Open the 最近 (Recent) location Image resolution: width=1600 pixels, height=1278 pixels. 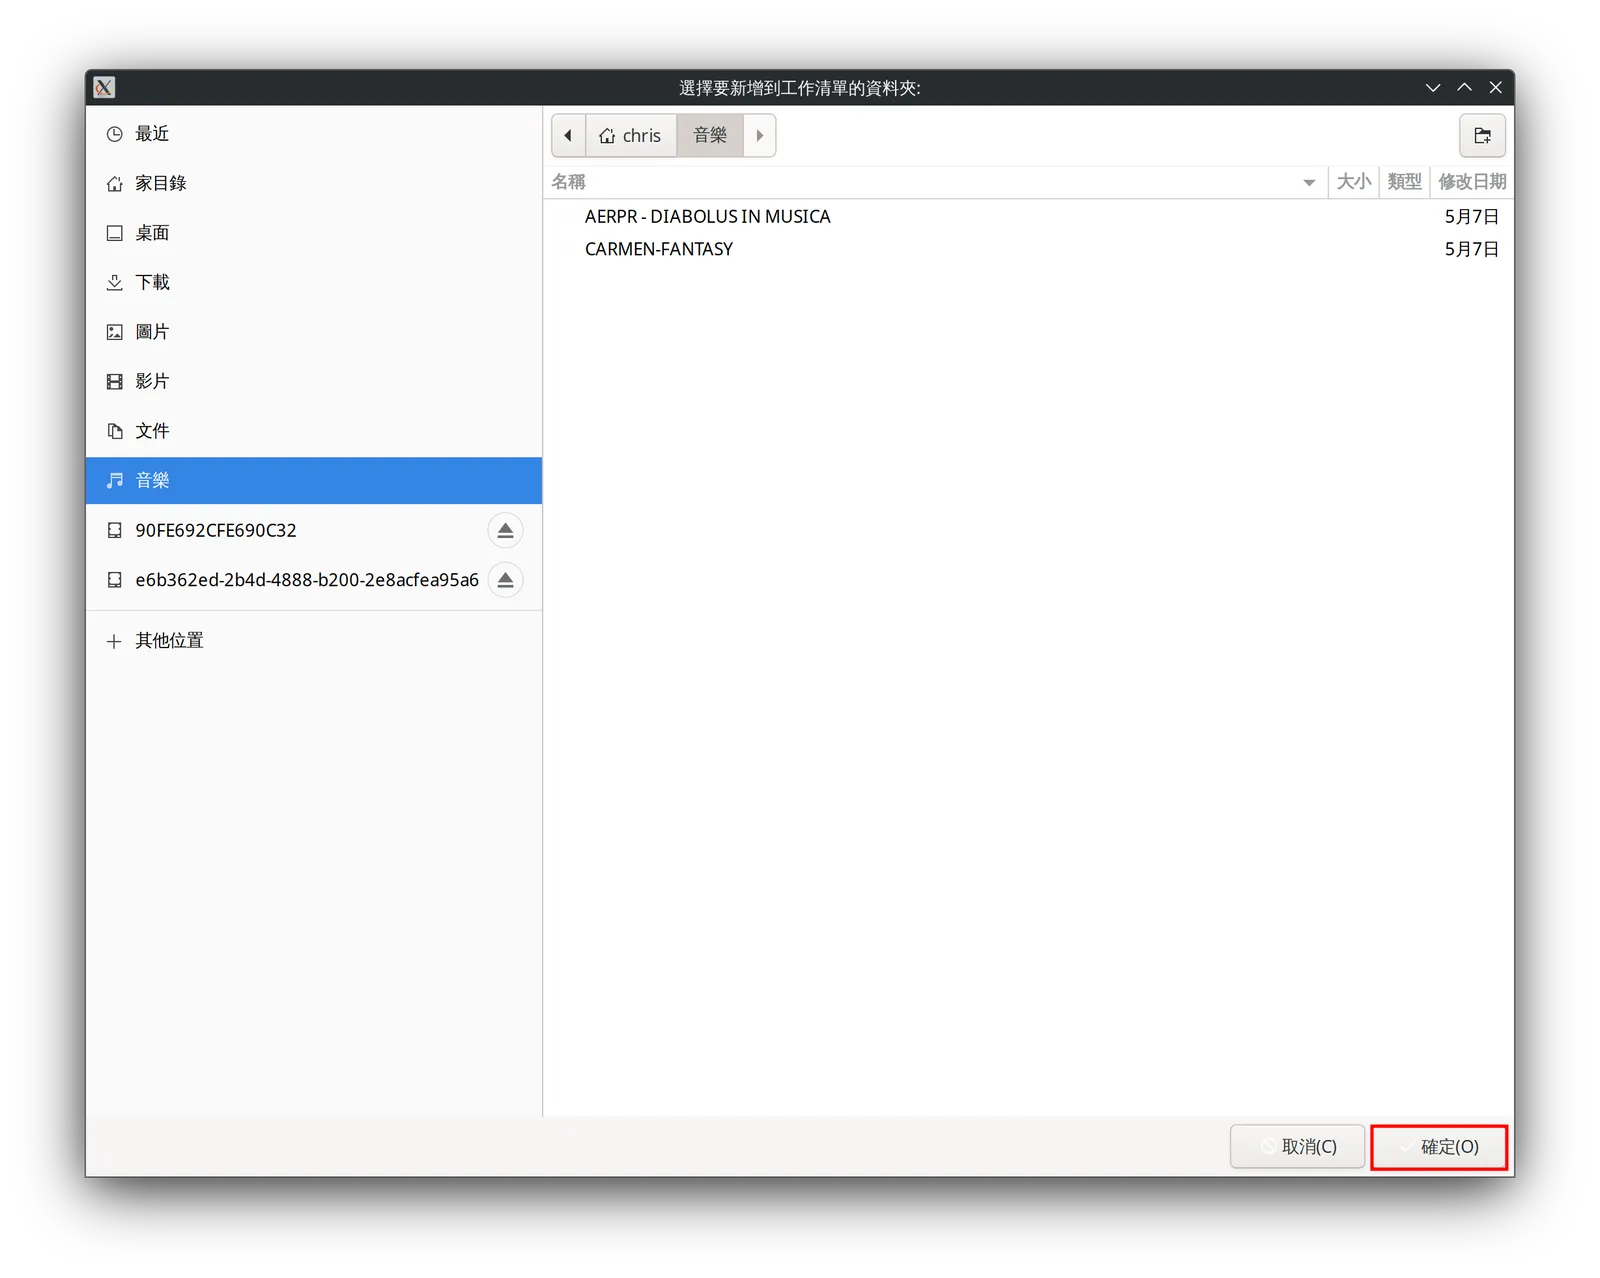[314, 134]
